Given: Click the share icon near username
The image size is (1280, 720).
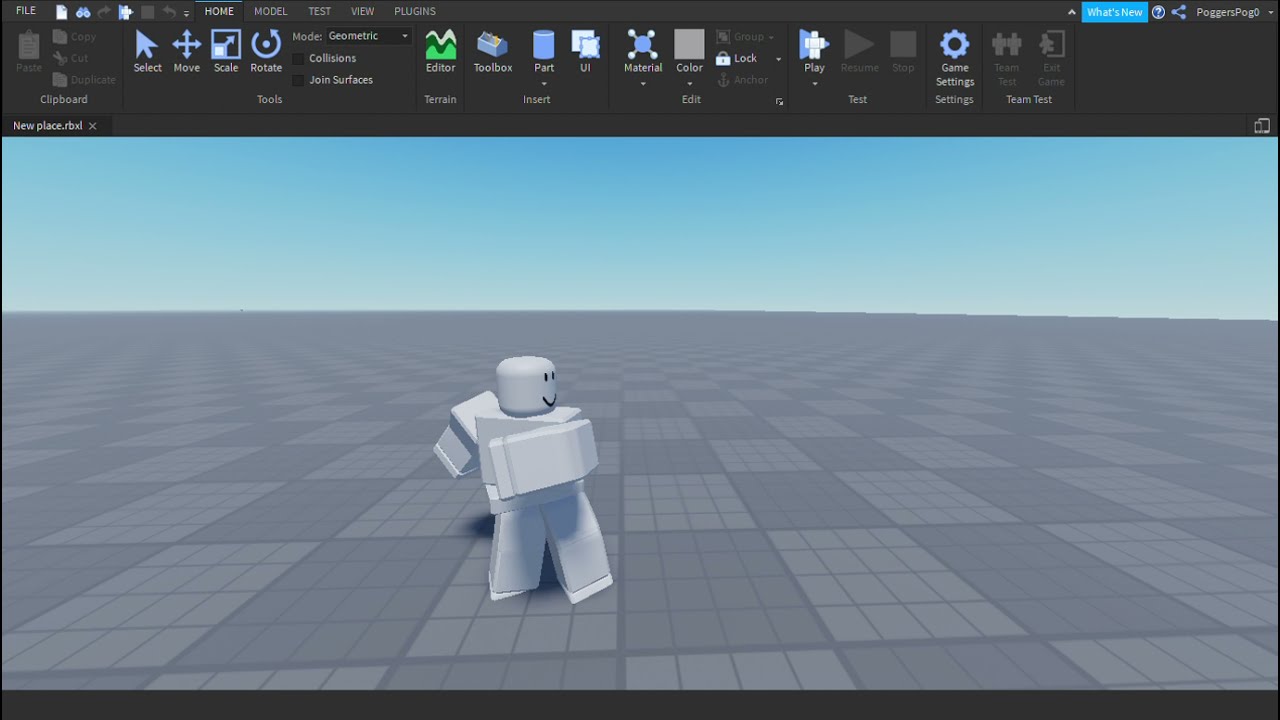Looking at the screenshot, I should [x=1179, y=12].
